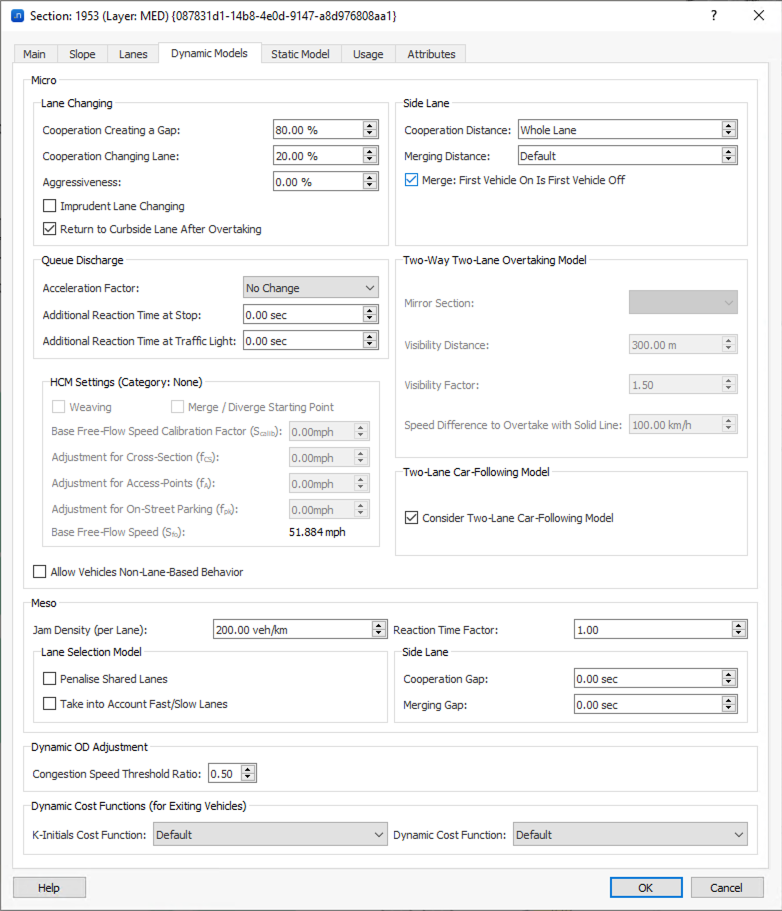The image size is (782, 911).
Task: Click the Help button
Action: 48,887
